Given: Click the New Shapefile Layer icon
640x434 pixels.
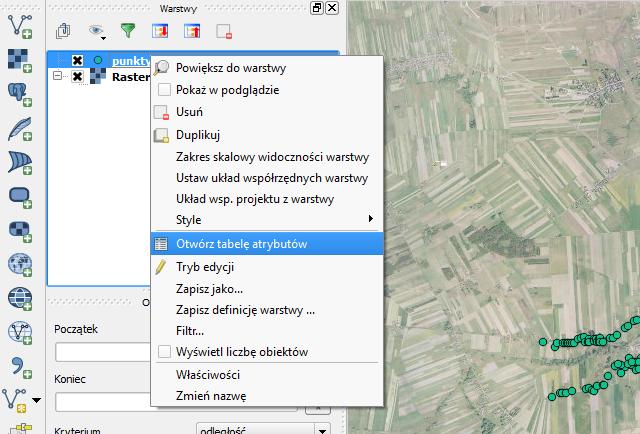Looking at the screenshot, I should (15, 400).
